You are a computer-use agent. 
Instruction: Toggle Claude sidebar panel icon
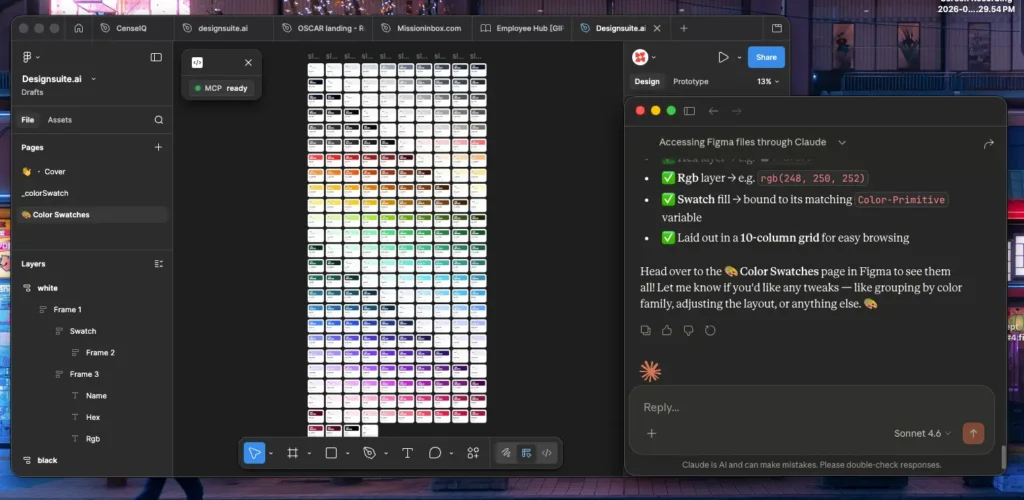[x=689, y=111]
